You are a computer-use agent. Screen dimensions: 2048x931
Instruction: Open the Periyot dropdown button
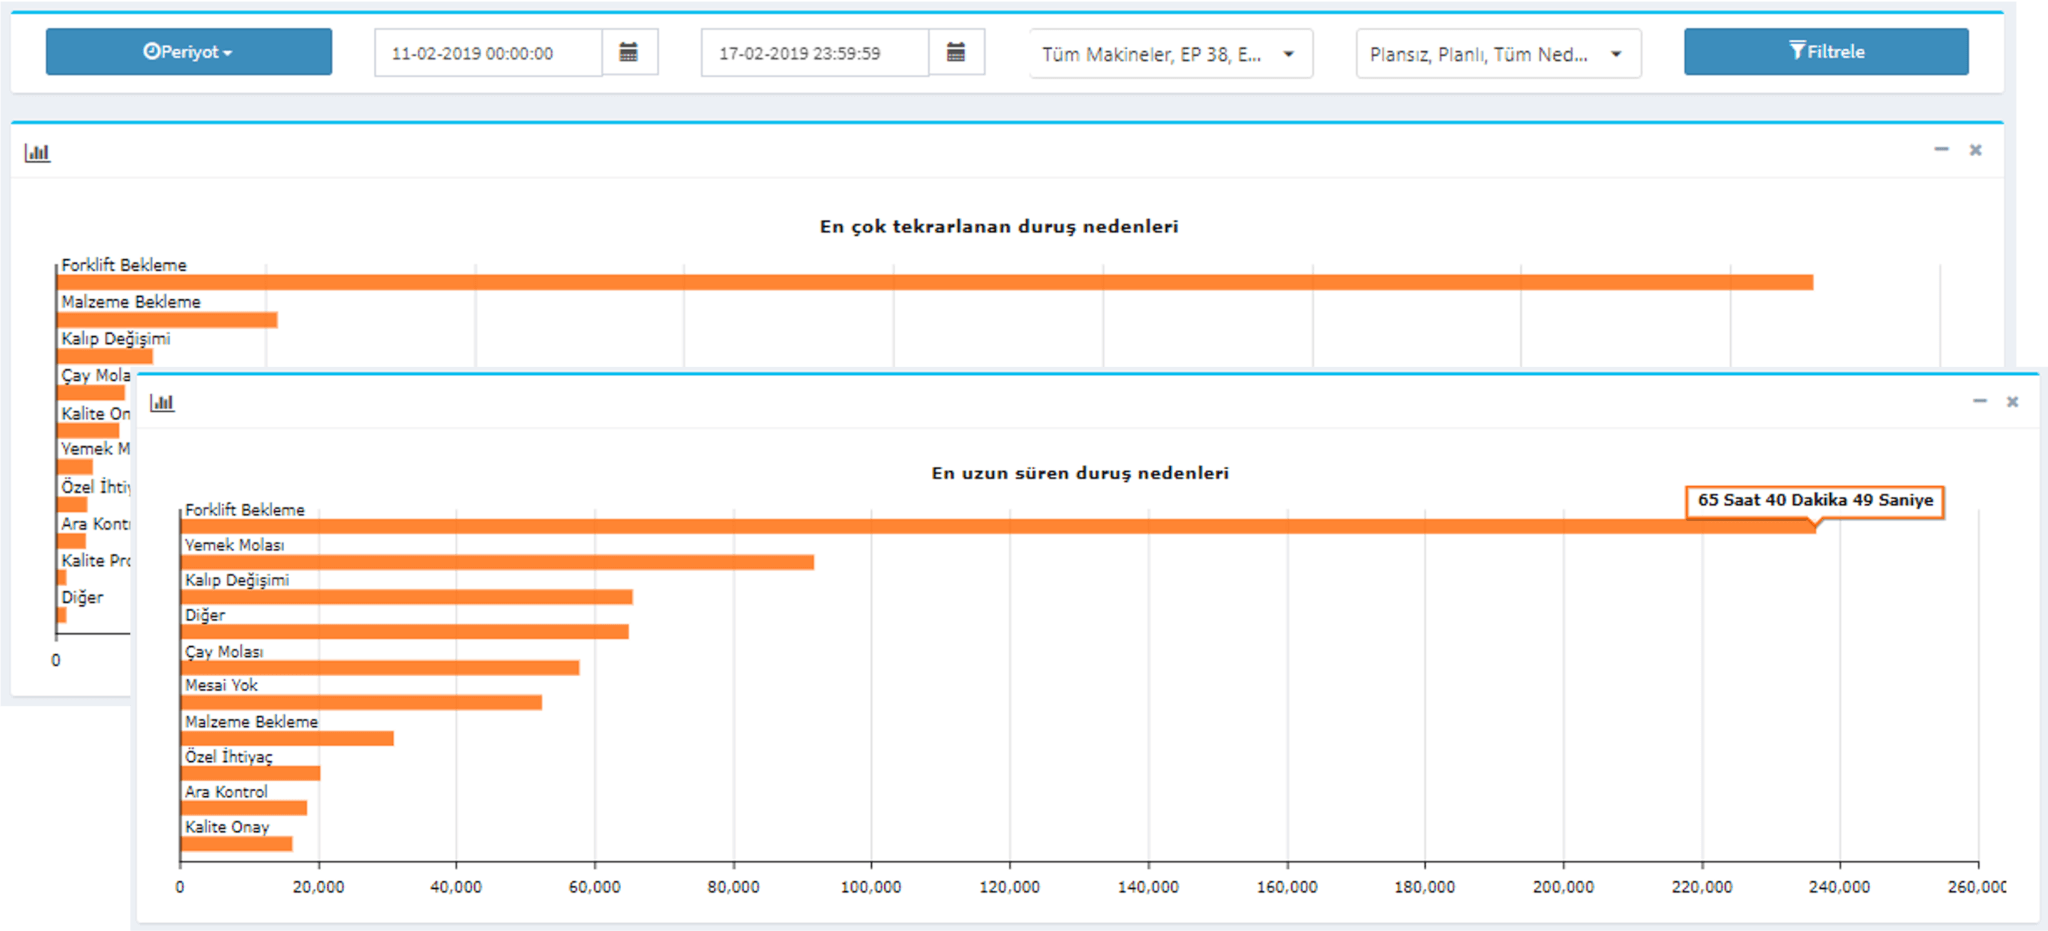click(x=189, y=52)
